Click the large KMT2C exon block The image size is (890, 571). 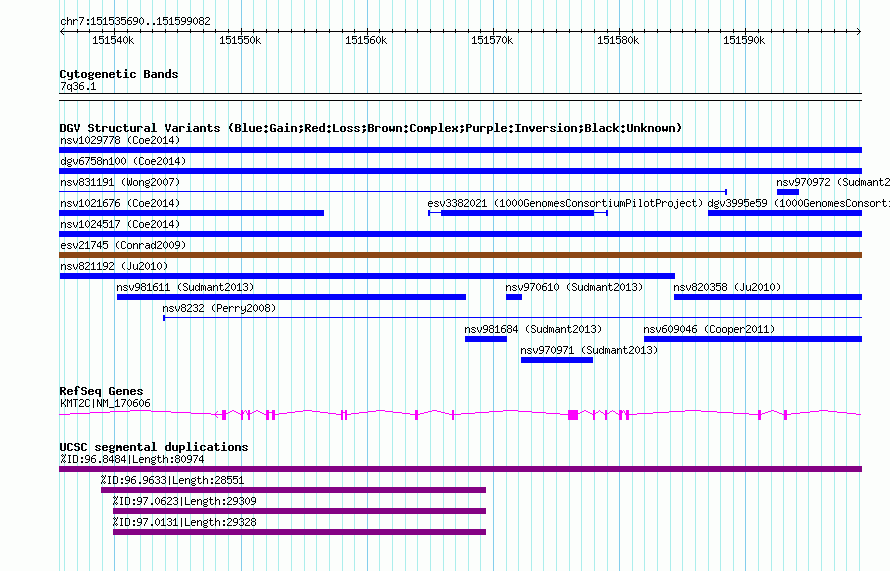tap(573, 415)
